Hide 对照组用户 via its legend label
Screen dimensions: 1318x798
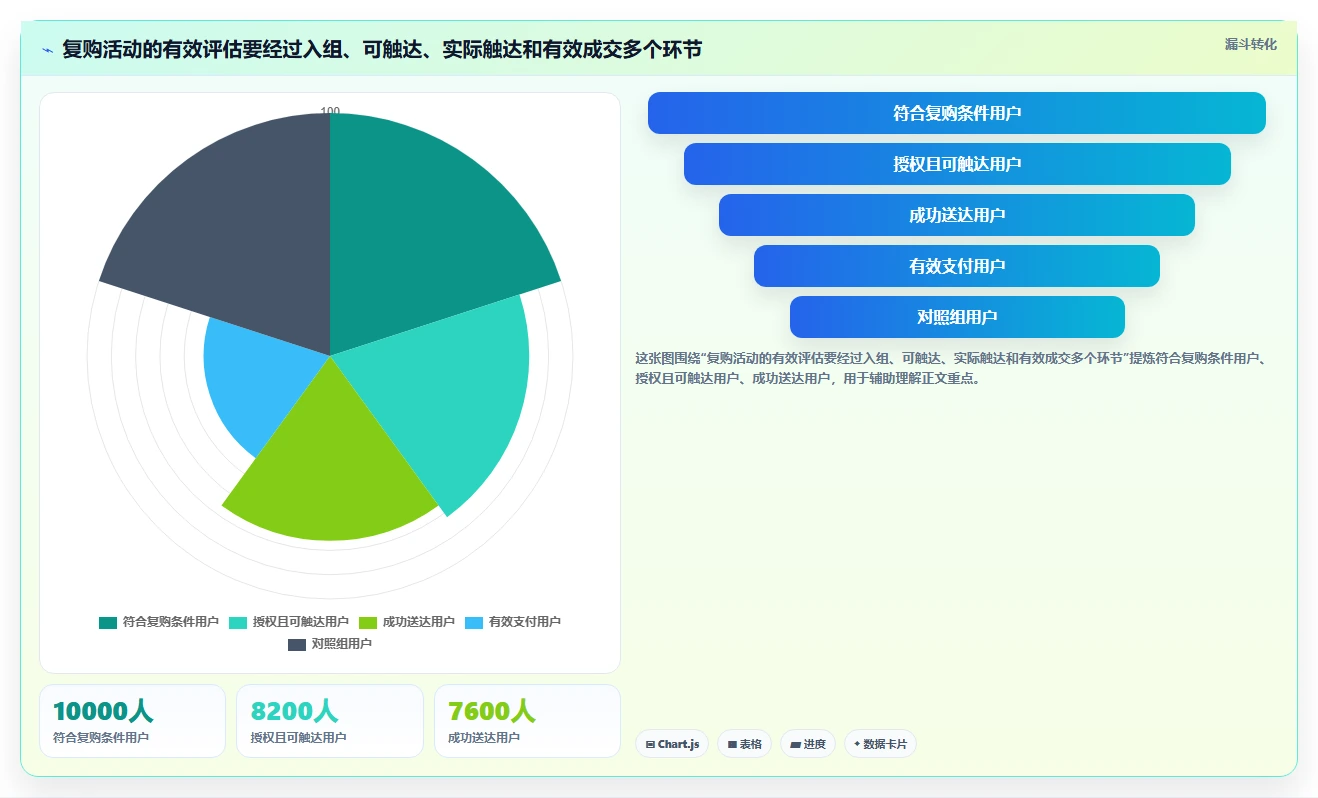(342, 644)
